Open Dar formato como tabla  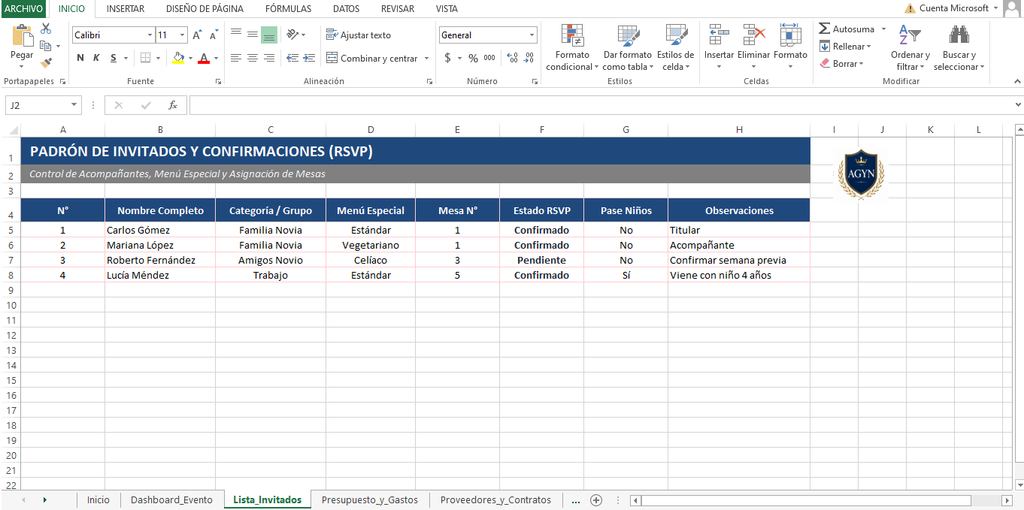[628, 48]
